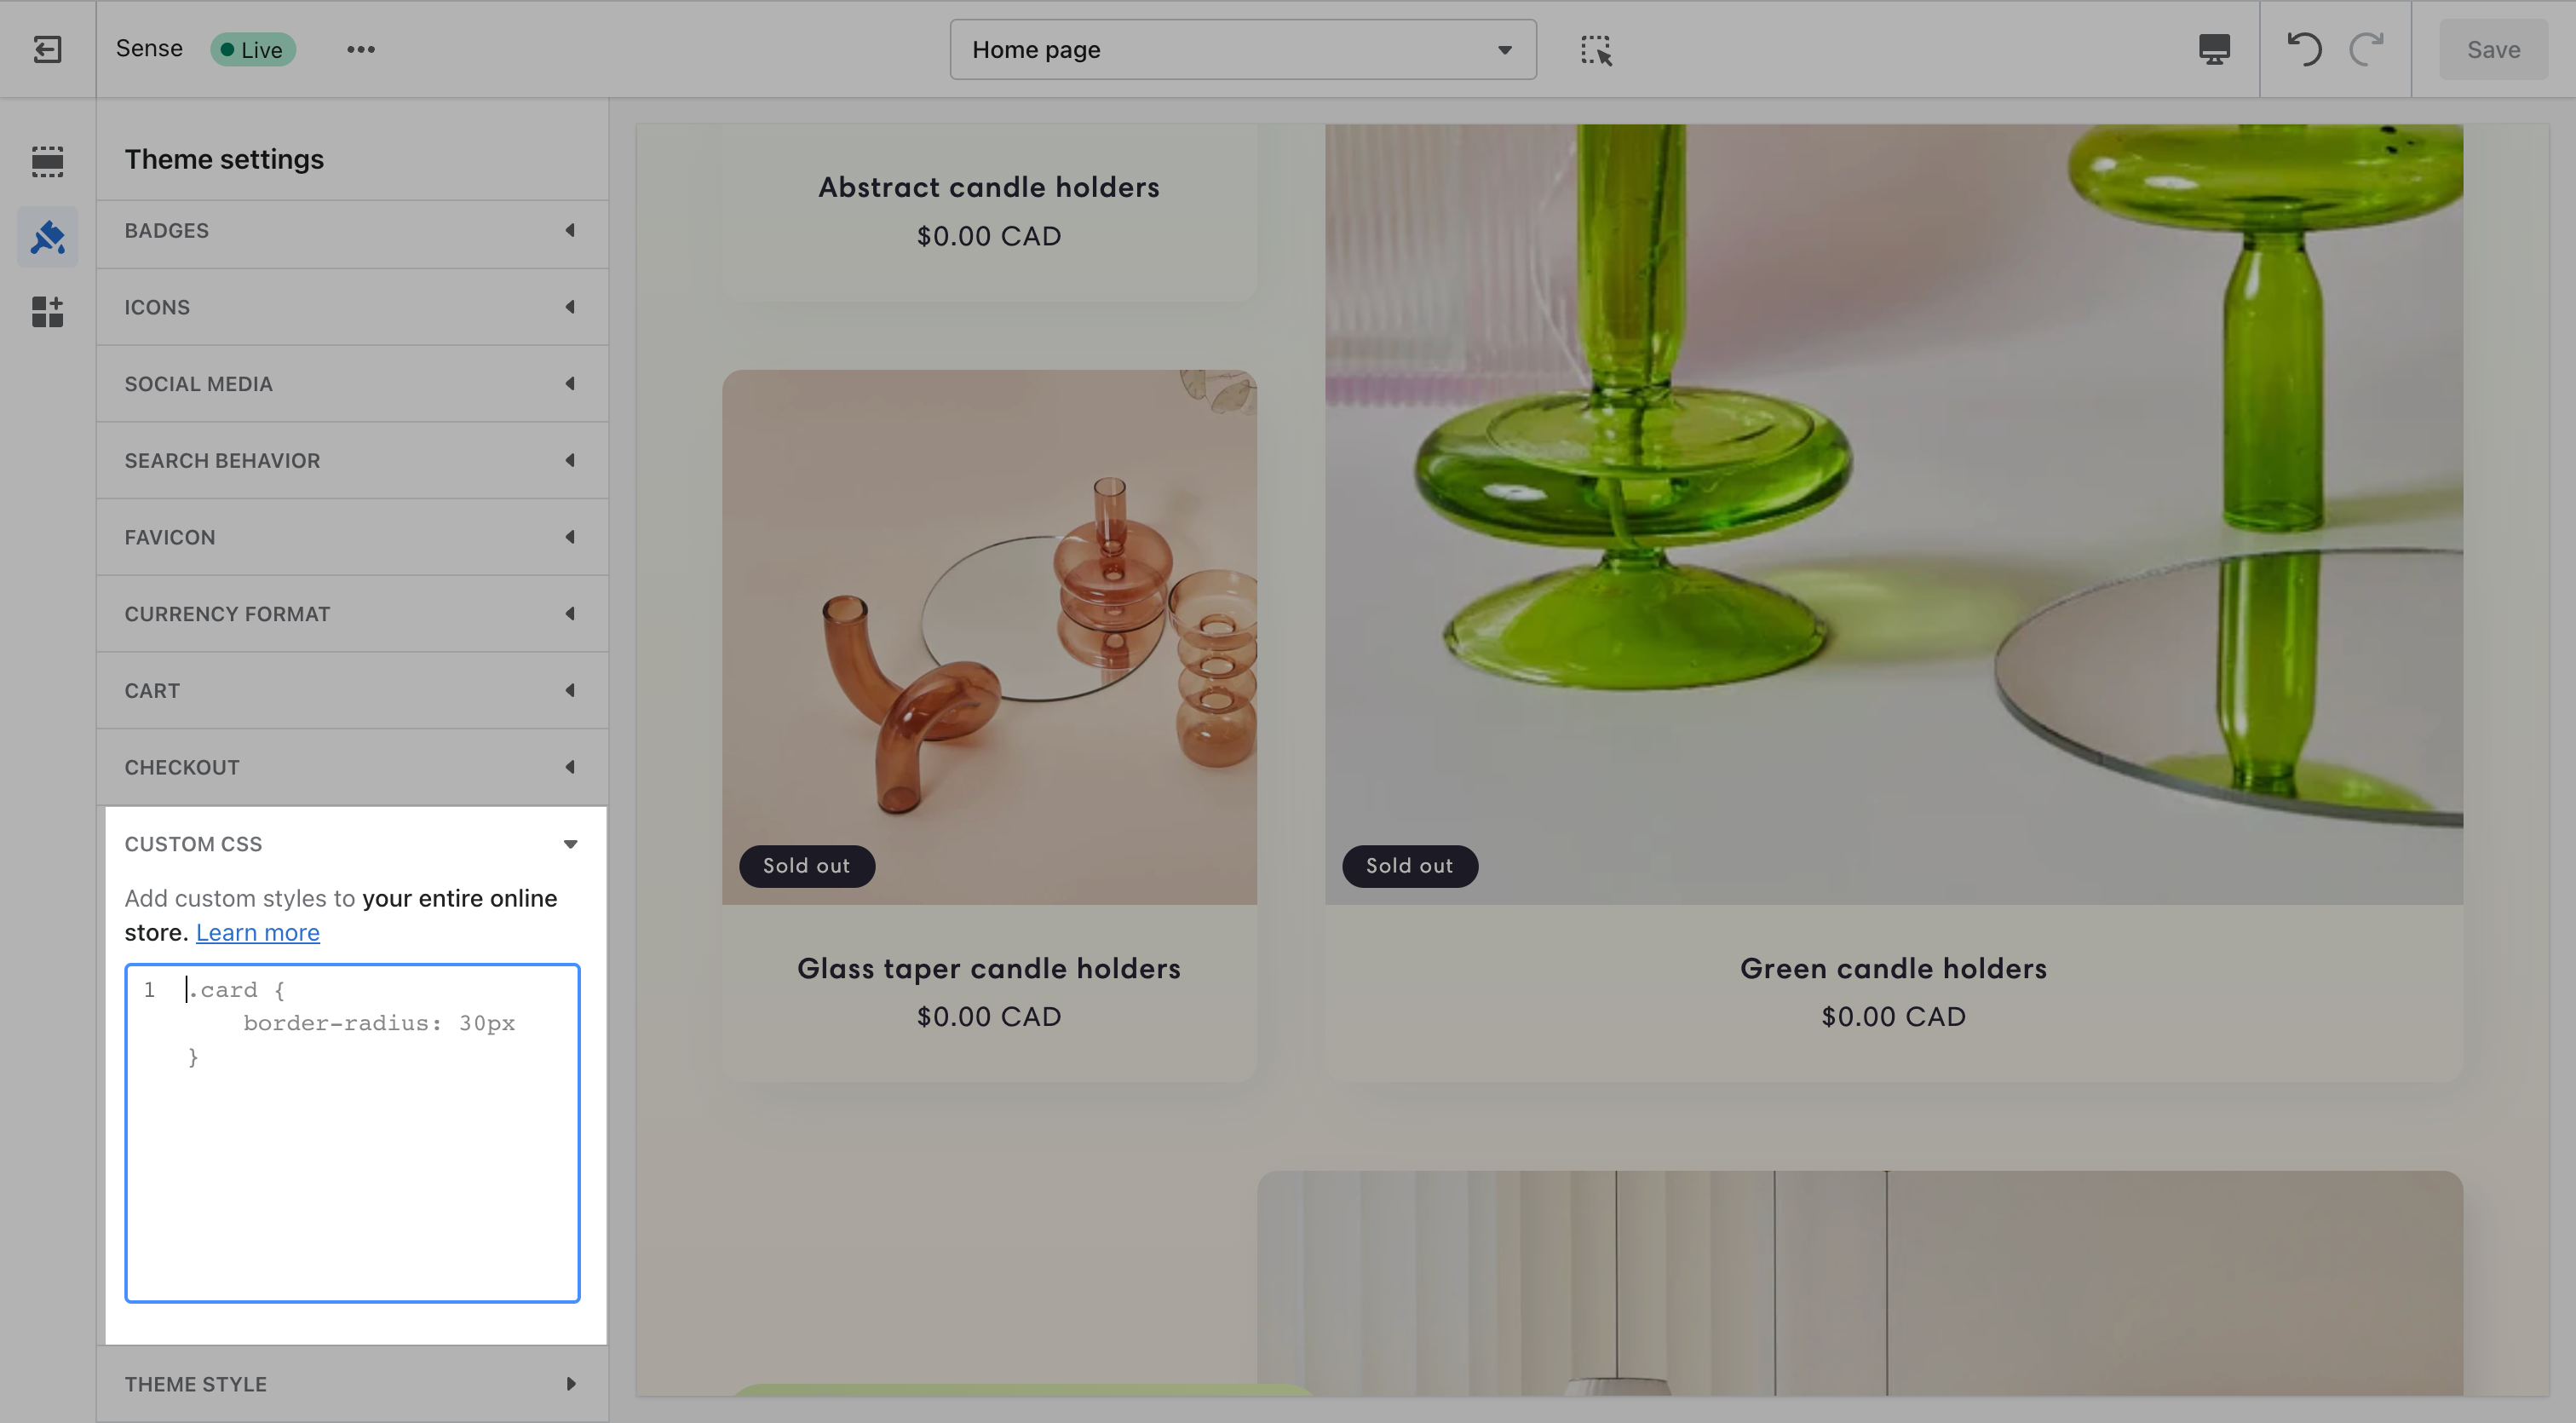Click the Theme settings paintbrush icon
2576x1423 pixels.
48,237
